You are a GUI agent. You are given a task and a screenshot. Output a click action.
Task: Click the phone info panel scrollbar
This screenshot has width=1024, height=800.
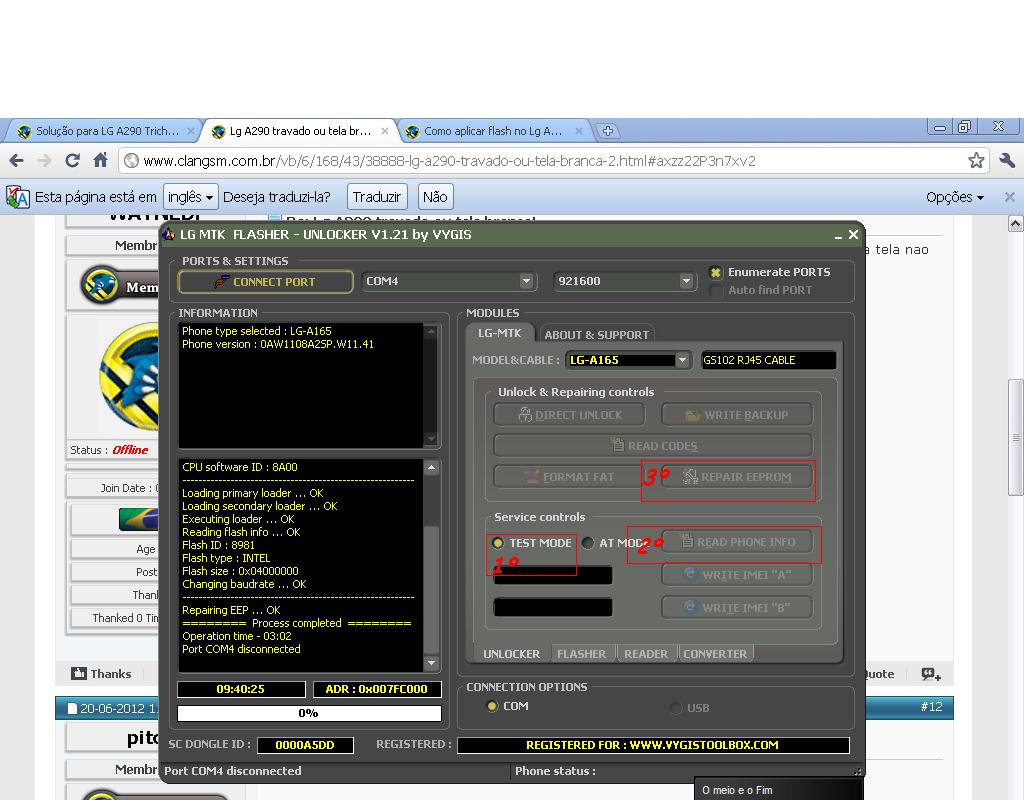430,385
